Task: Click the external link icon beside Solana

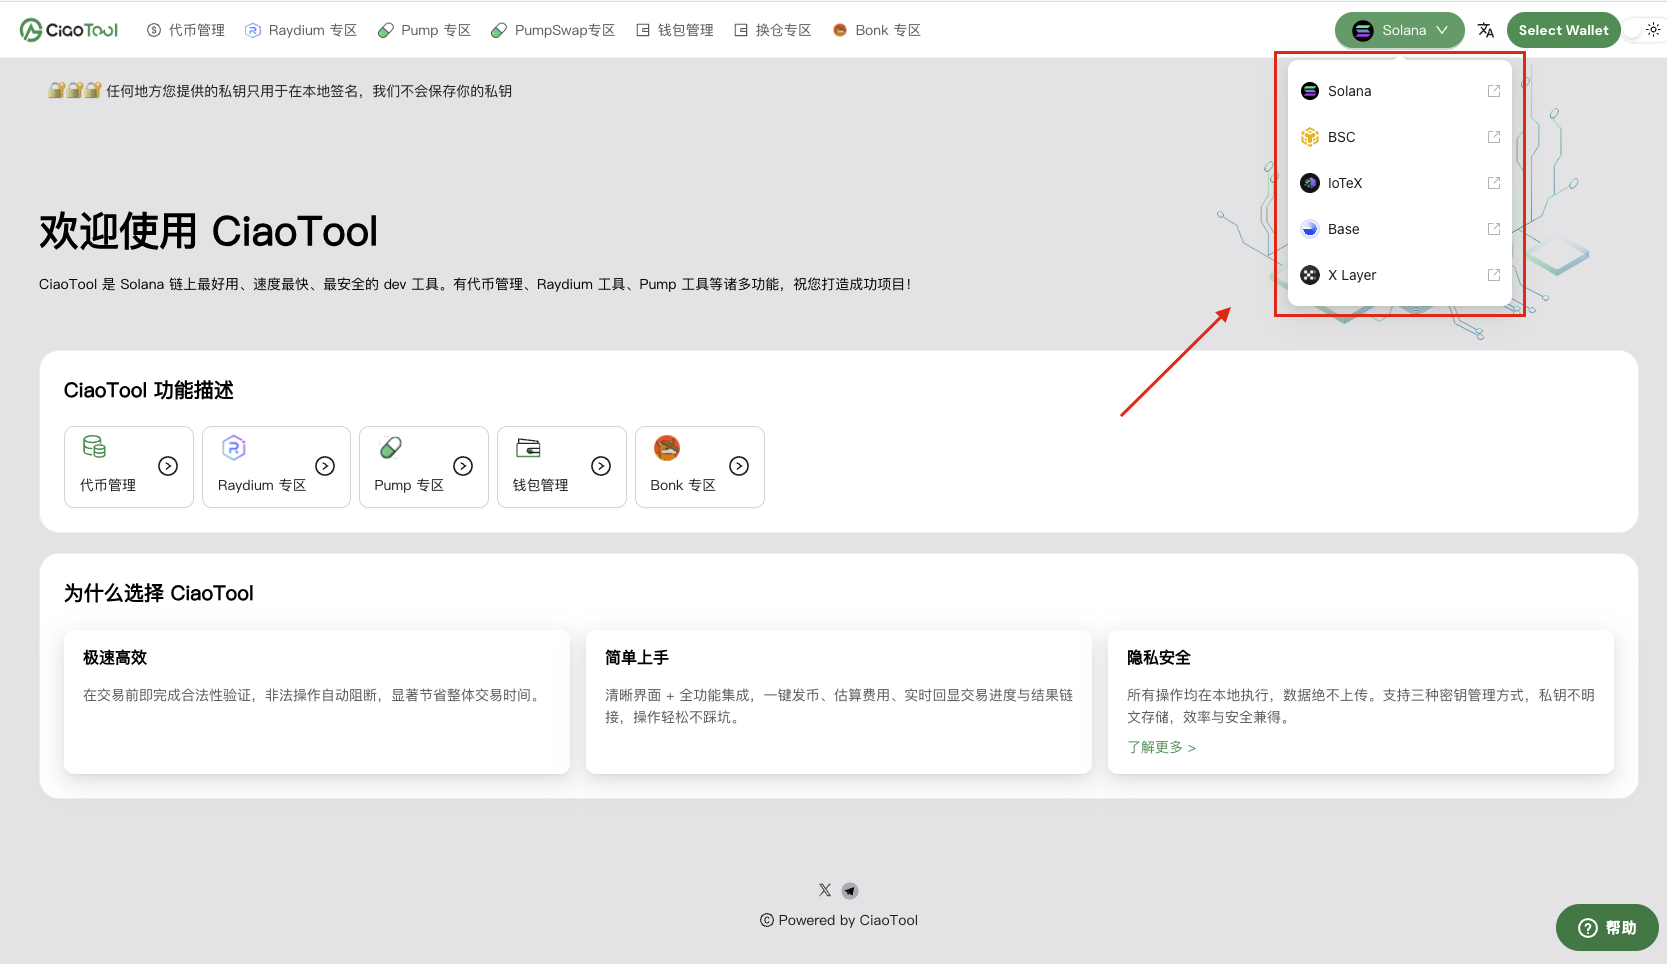Action: (1494, 91)
